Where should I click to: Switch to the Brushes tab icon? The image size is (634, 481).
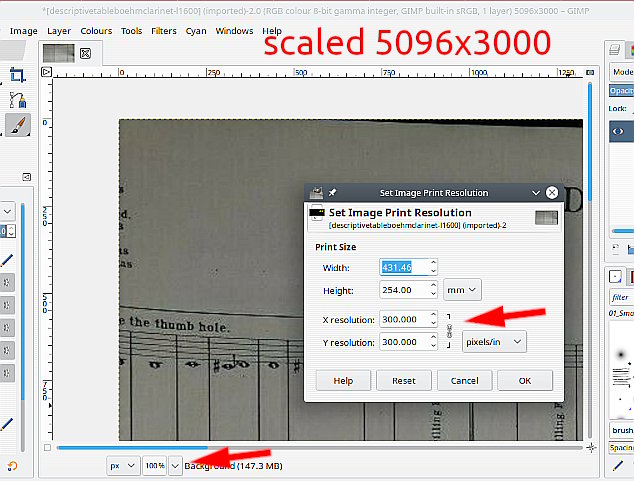point(615,277)
